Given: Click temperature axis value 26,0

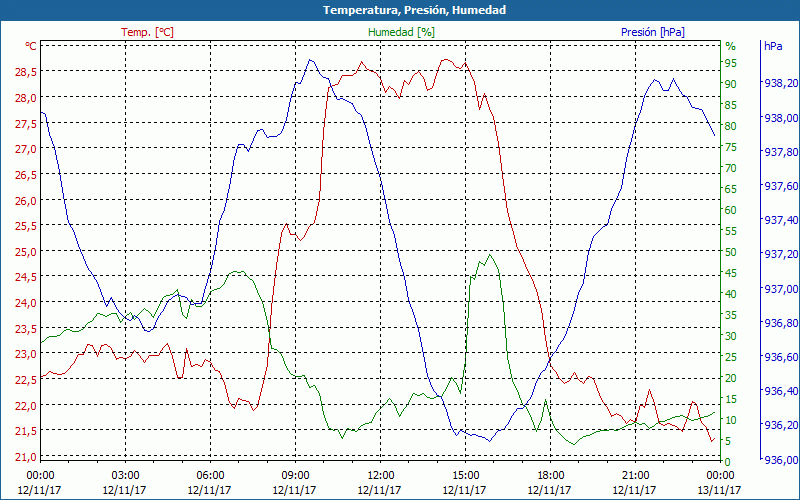Looking at the screenshot, I should [26, 201].
